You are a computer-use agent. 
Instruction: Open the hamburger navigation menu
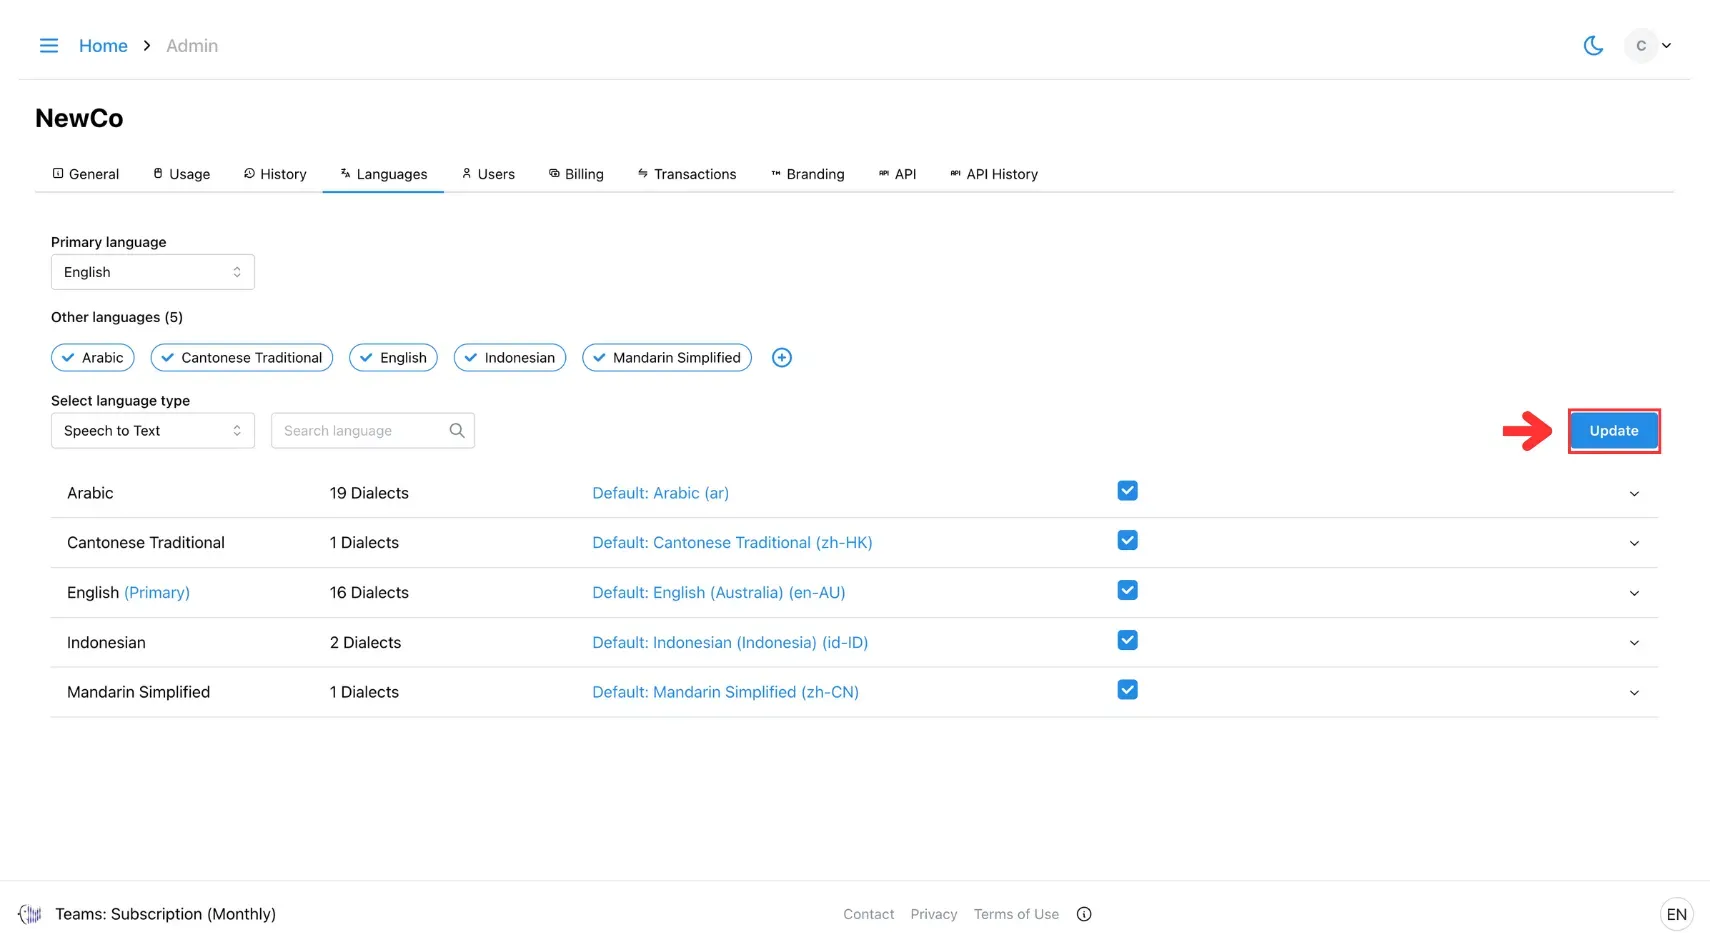[48, 46]
